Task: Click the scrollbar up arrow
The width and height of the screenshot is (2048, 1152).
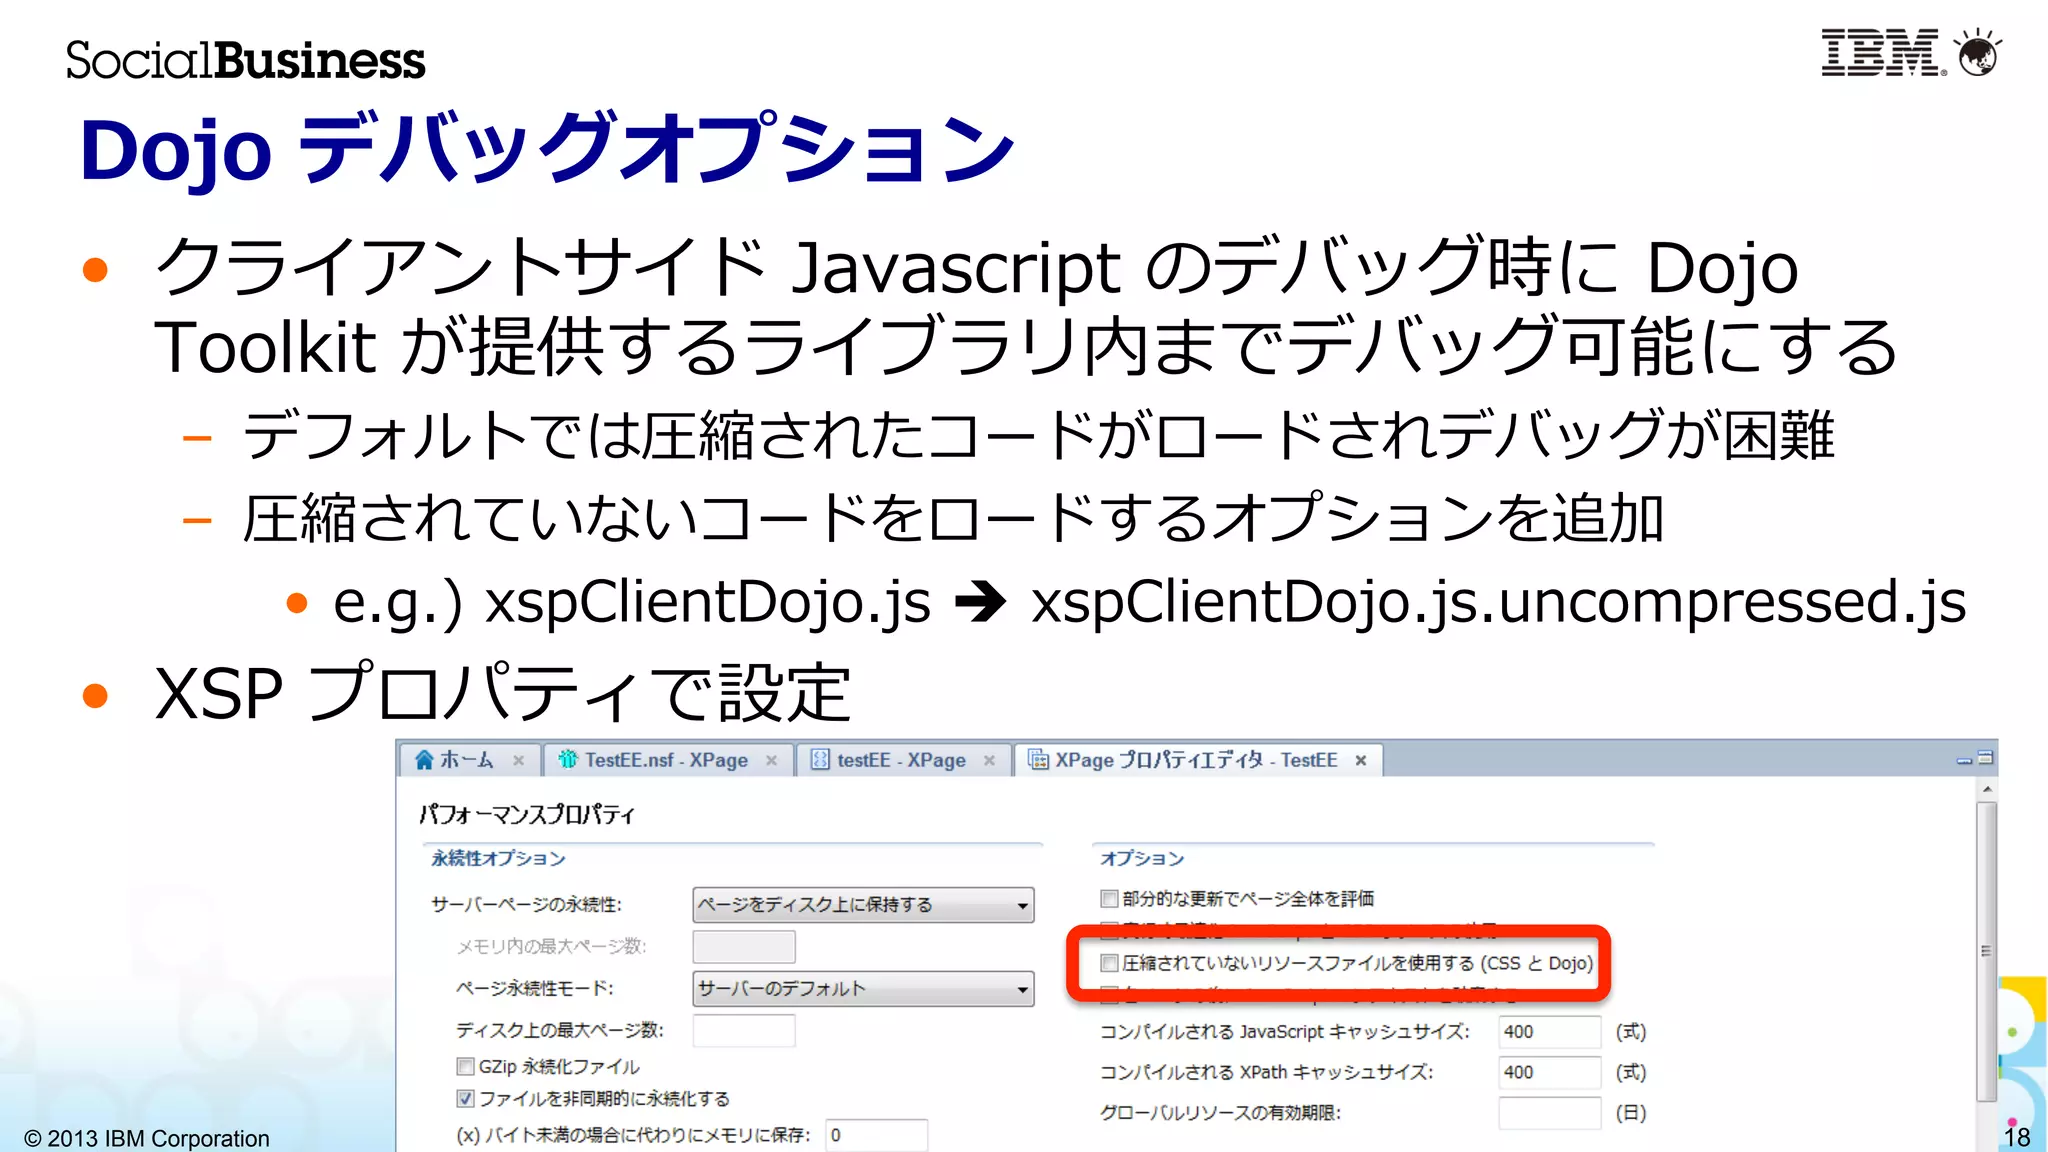Action: tap(1987, 789)
